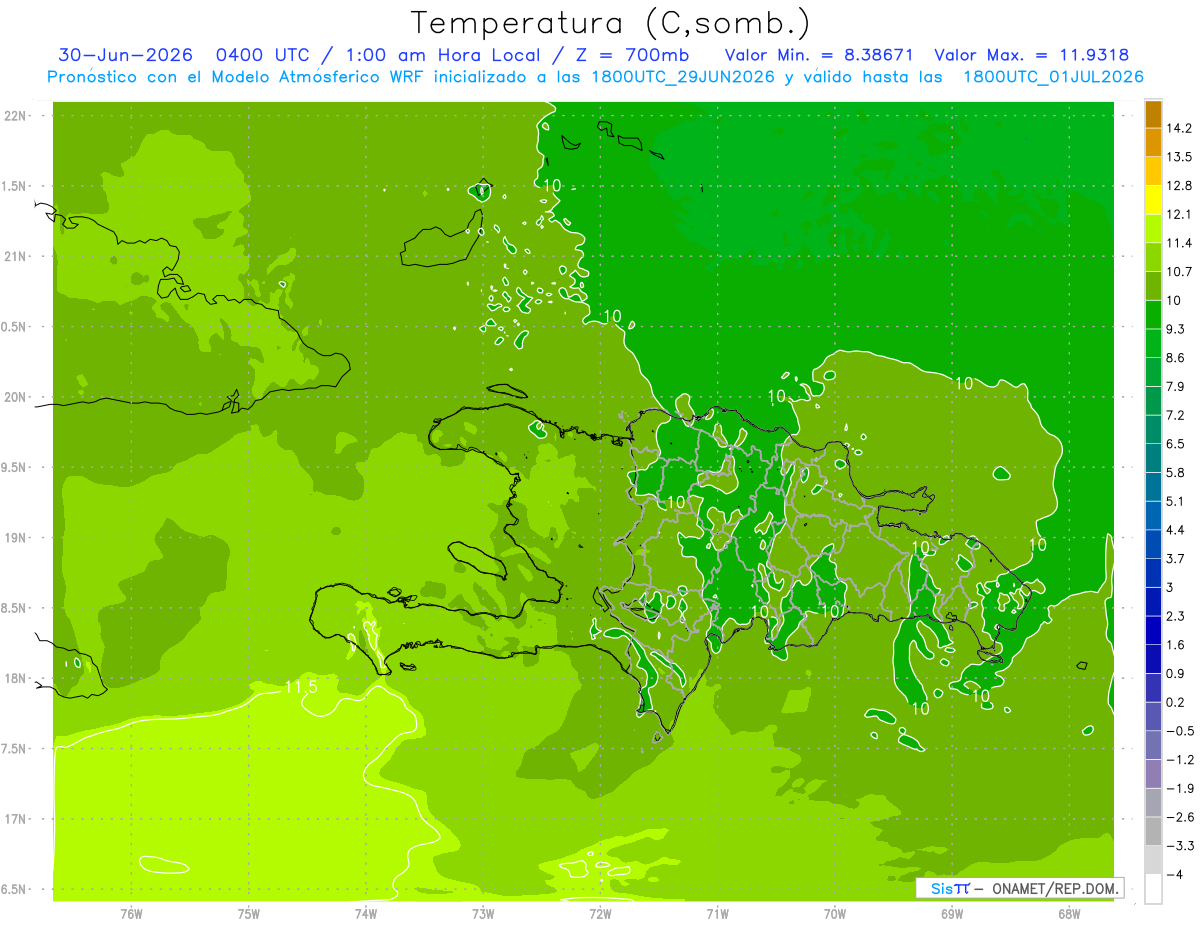This screenshot has width=1200, height=927.
Task: Select the date text "30-Jun-2026"
Action: click(125, 55)
